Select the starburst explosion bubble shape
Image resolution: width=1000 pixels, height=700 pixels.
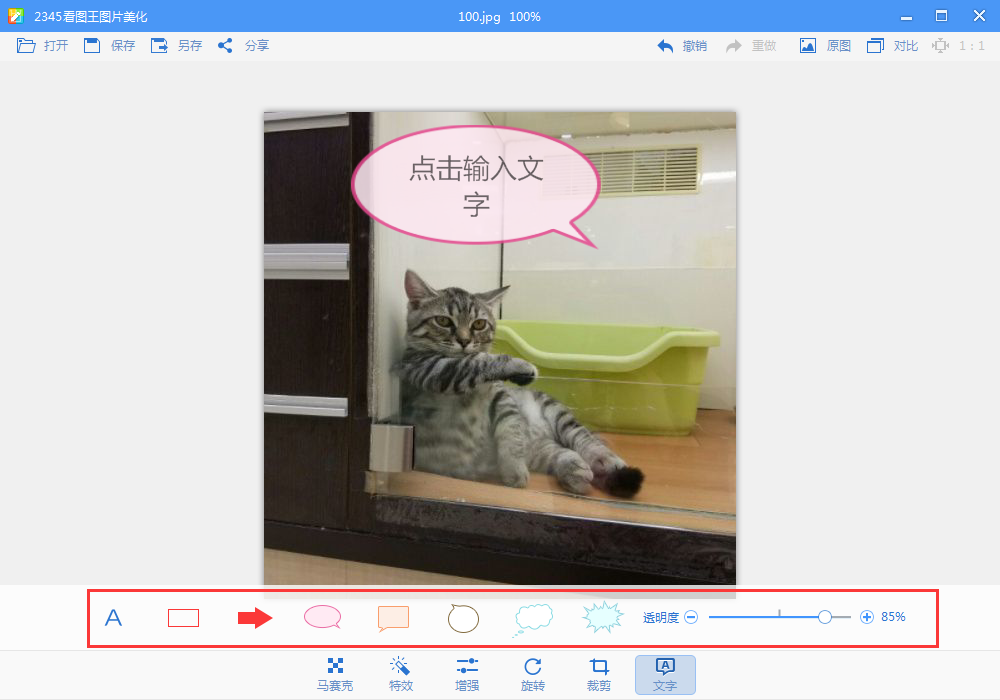[602, 617]
